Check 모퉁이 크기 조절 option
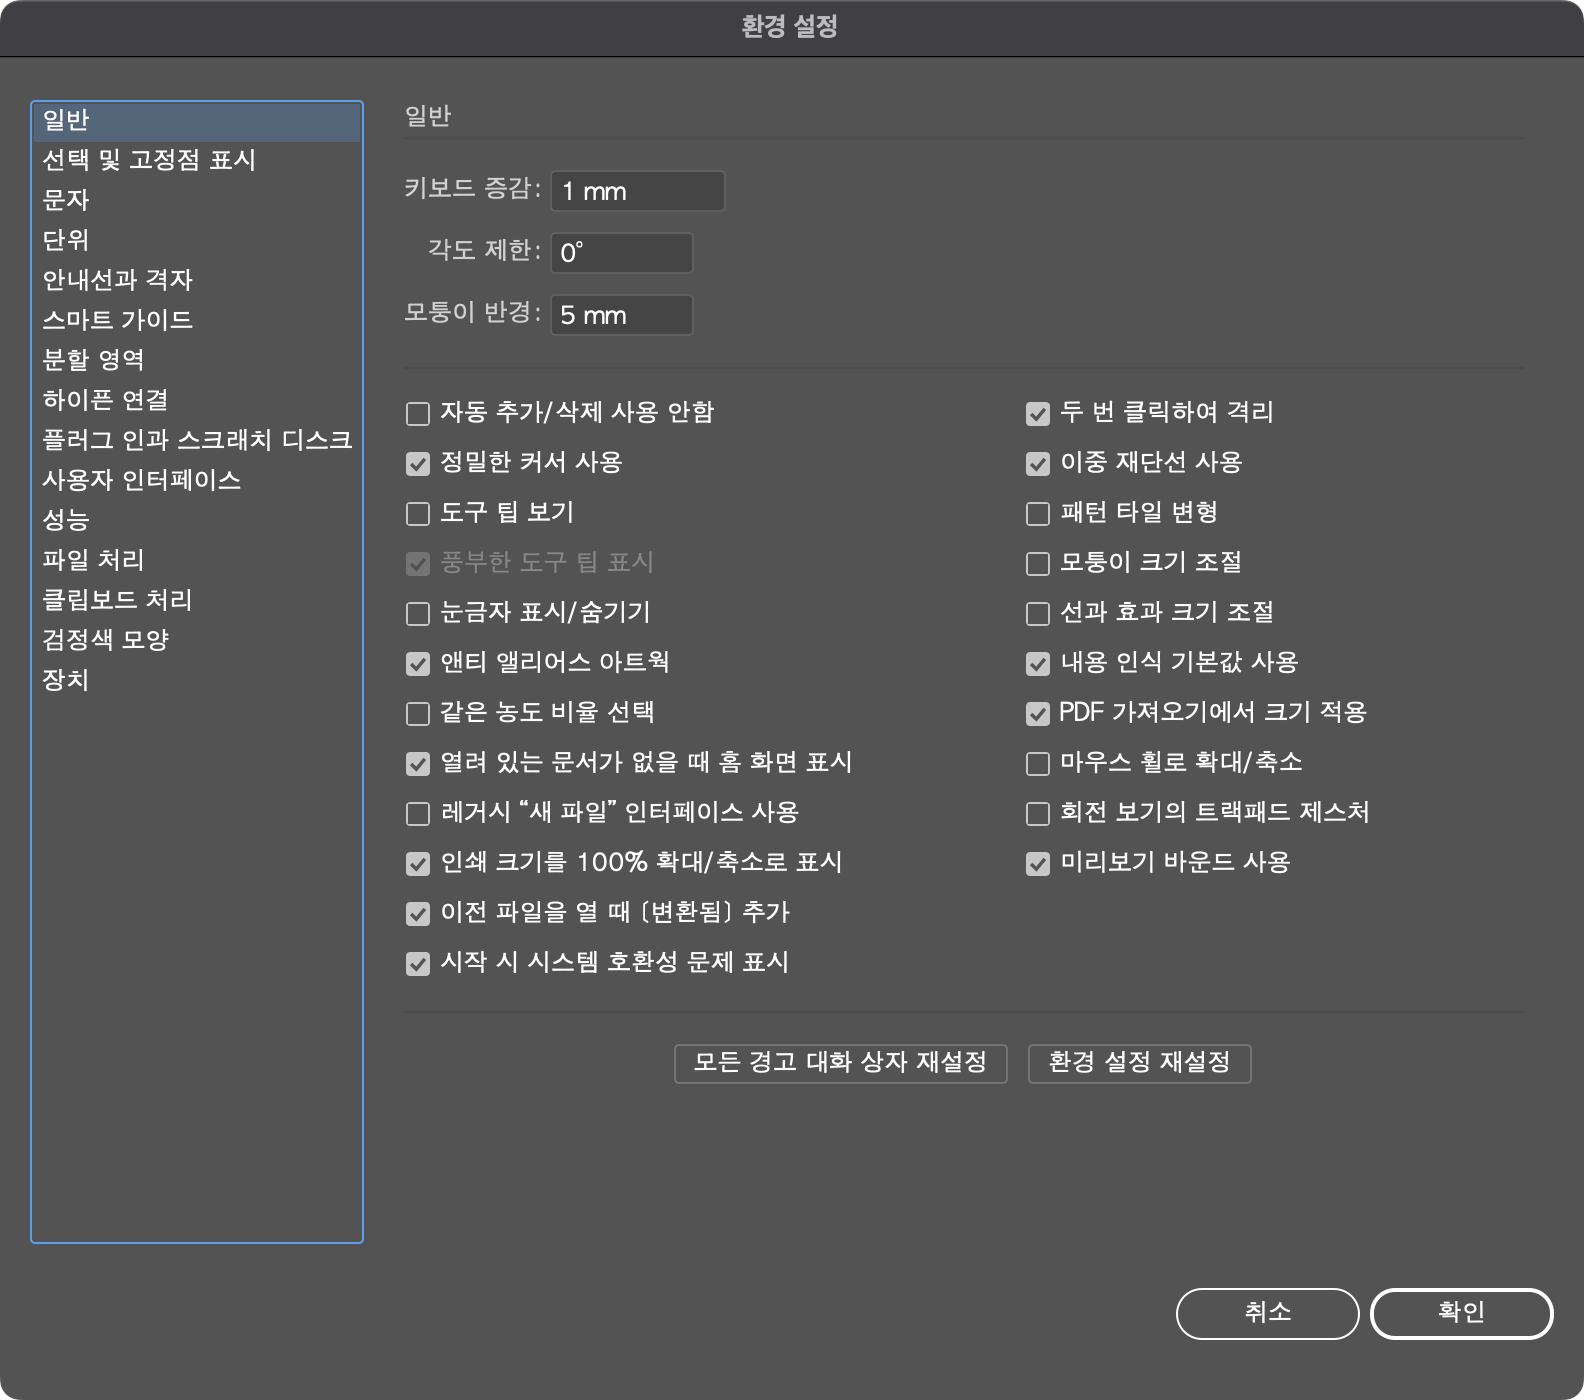Viewport: 1584px width, 1400px height. pos(1038,563)
